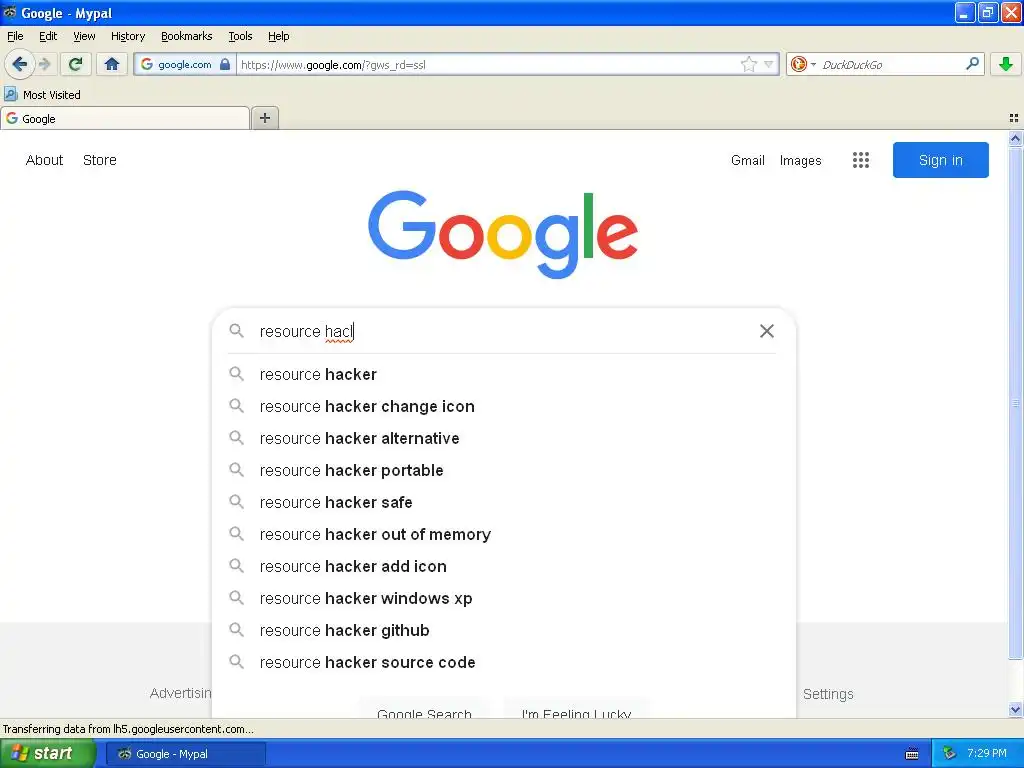This screenshot has width=1024, height=768.
Task: Select the Google browser tab
Action: click(125, 118)
